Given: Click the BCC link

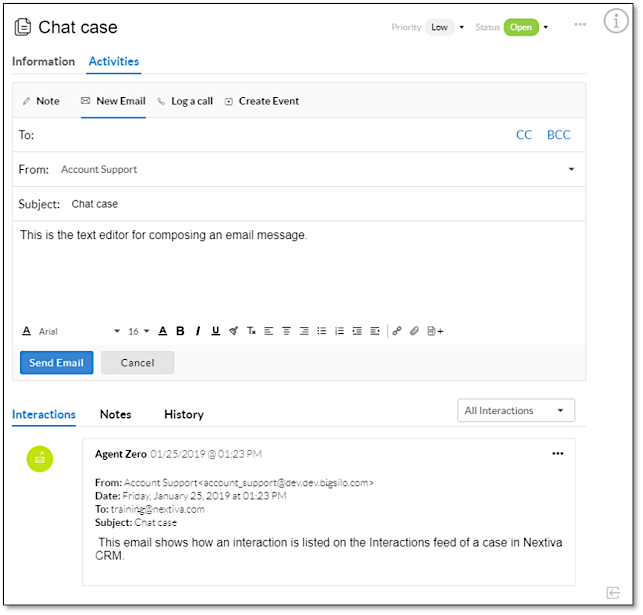Looking at the screenshot, I should tap(558, 135).
